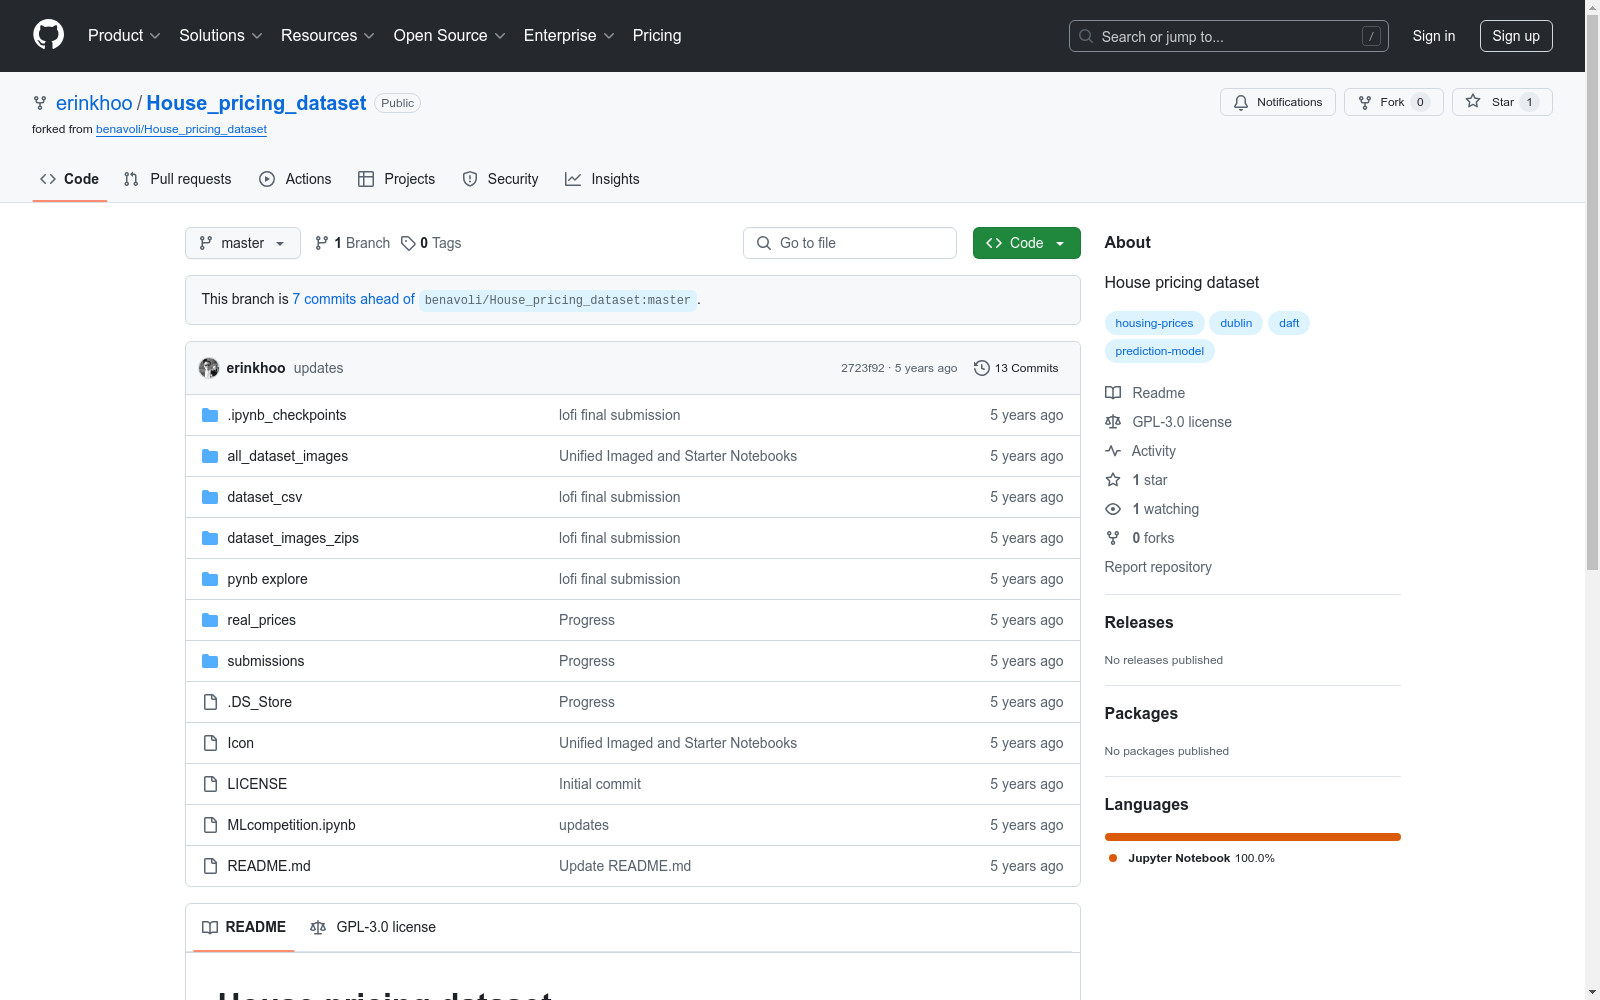Screen dimensions: 1600x1000
Task: Click the Activity pulse icon
Action: (1113, 451)
